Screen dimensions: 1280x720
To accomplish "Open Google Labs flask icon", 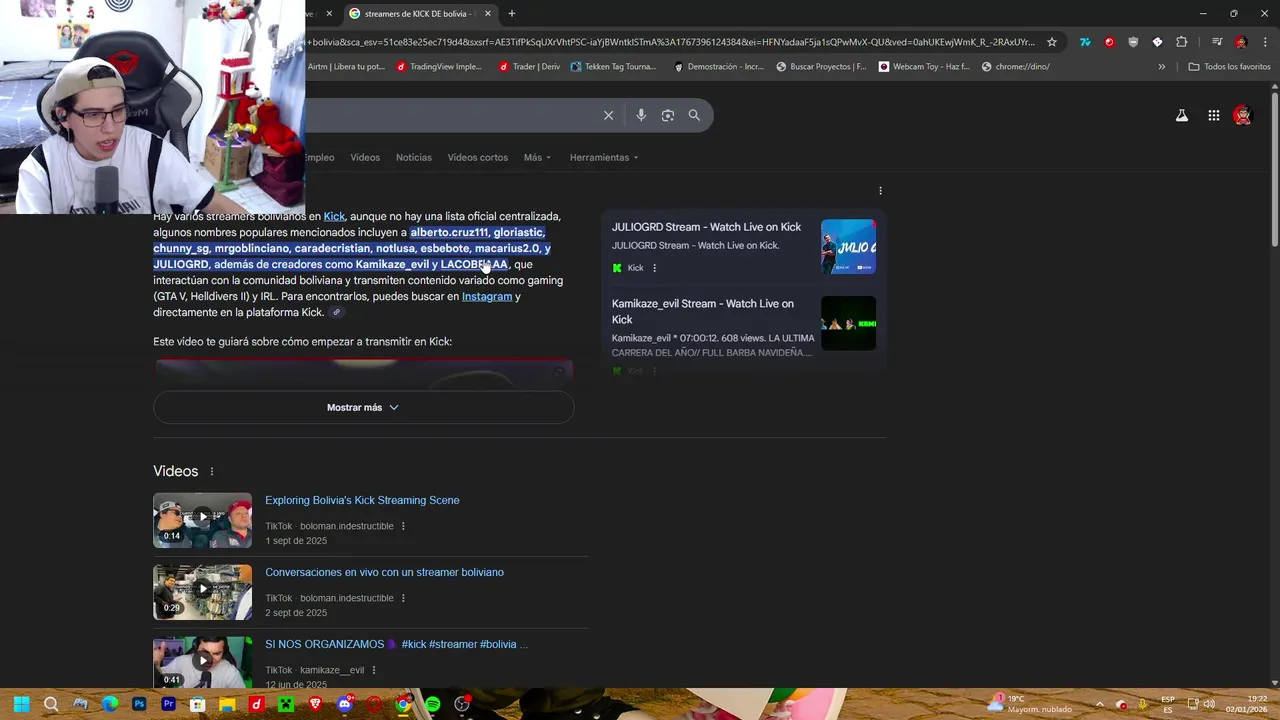I will (x=1182, y=116).
